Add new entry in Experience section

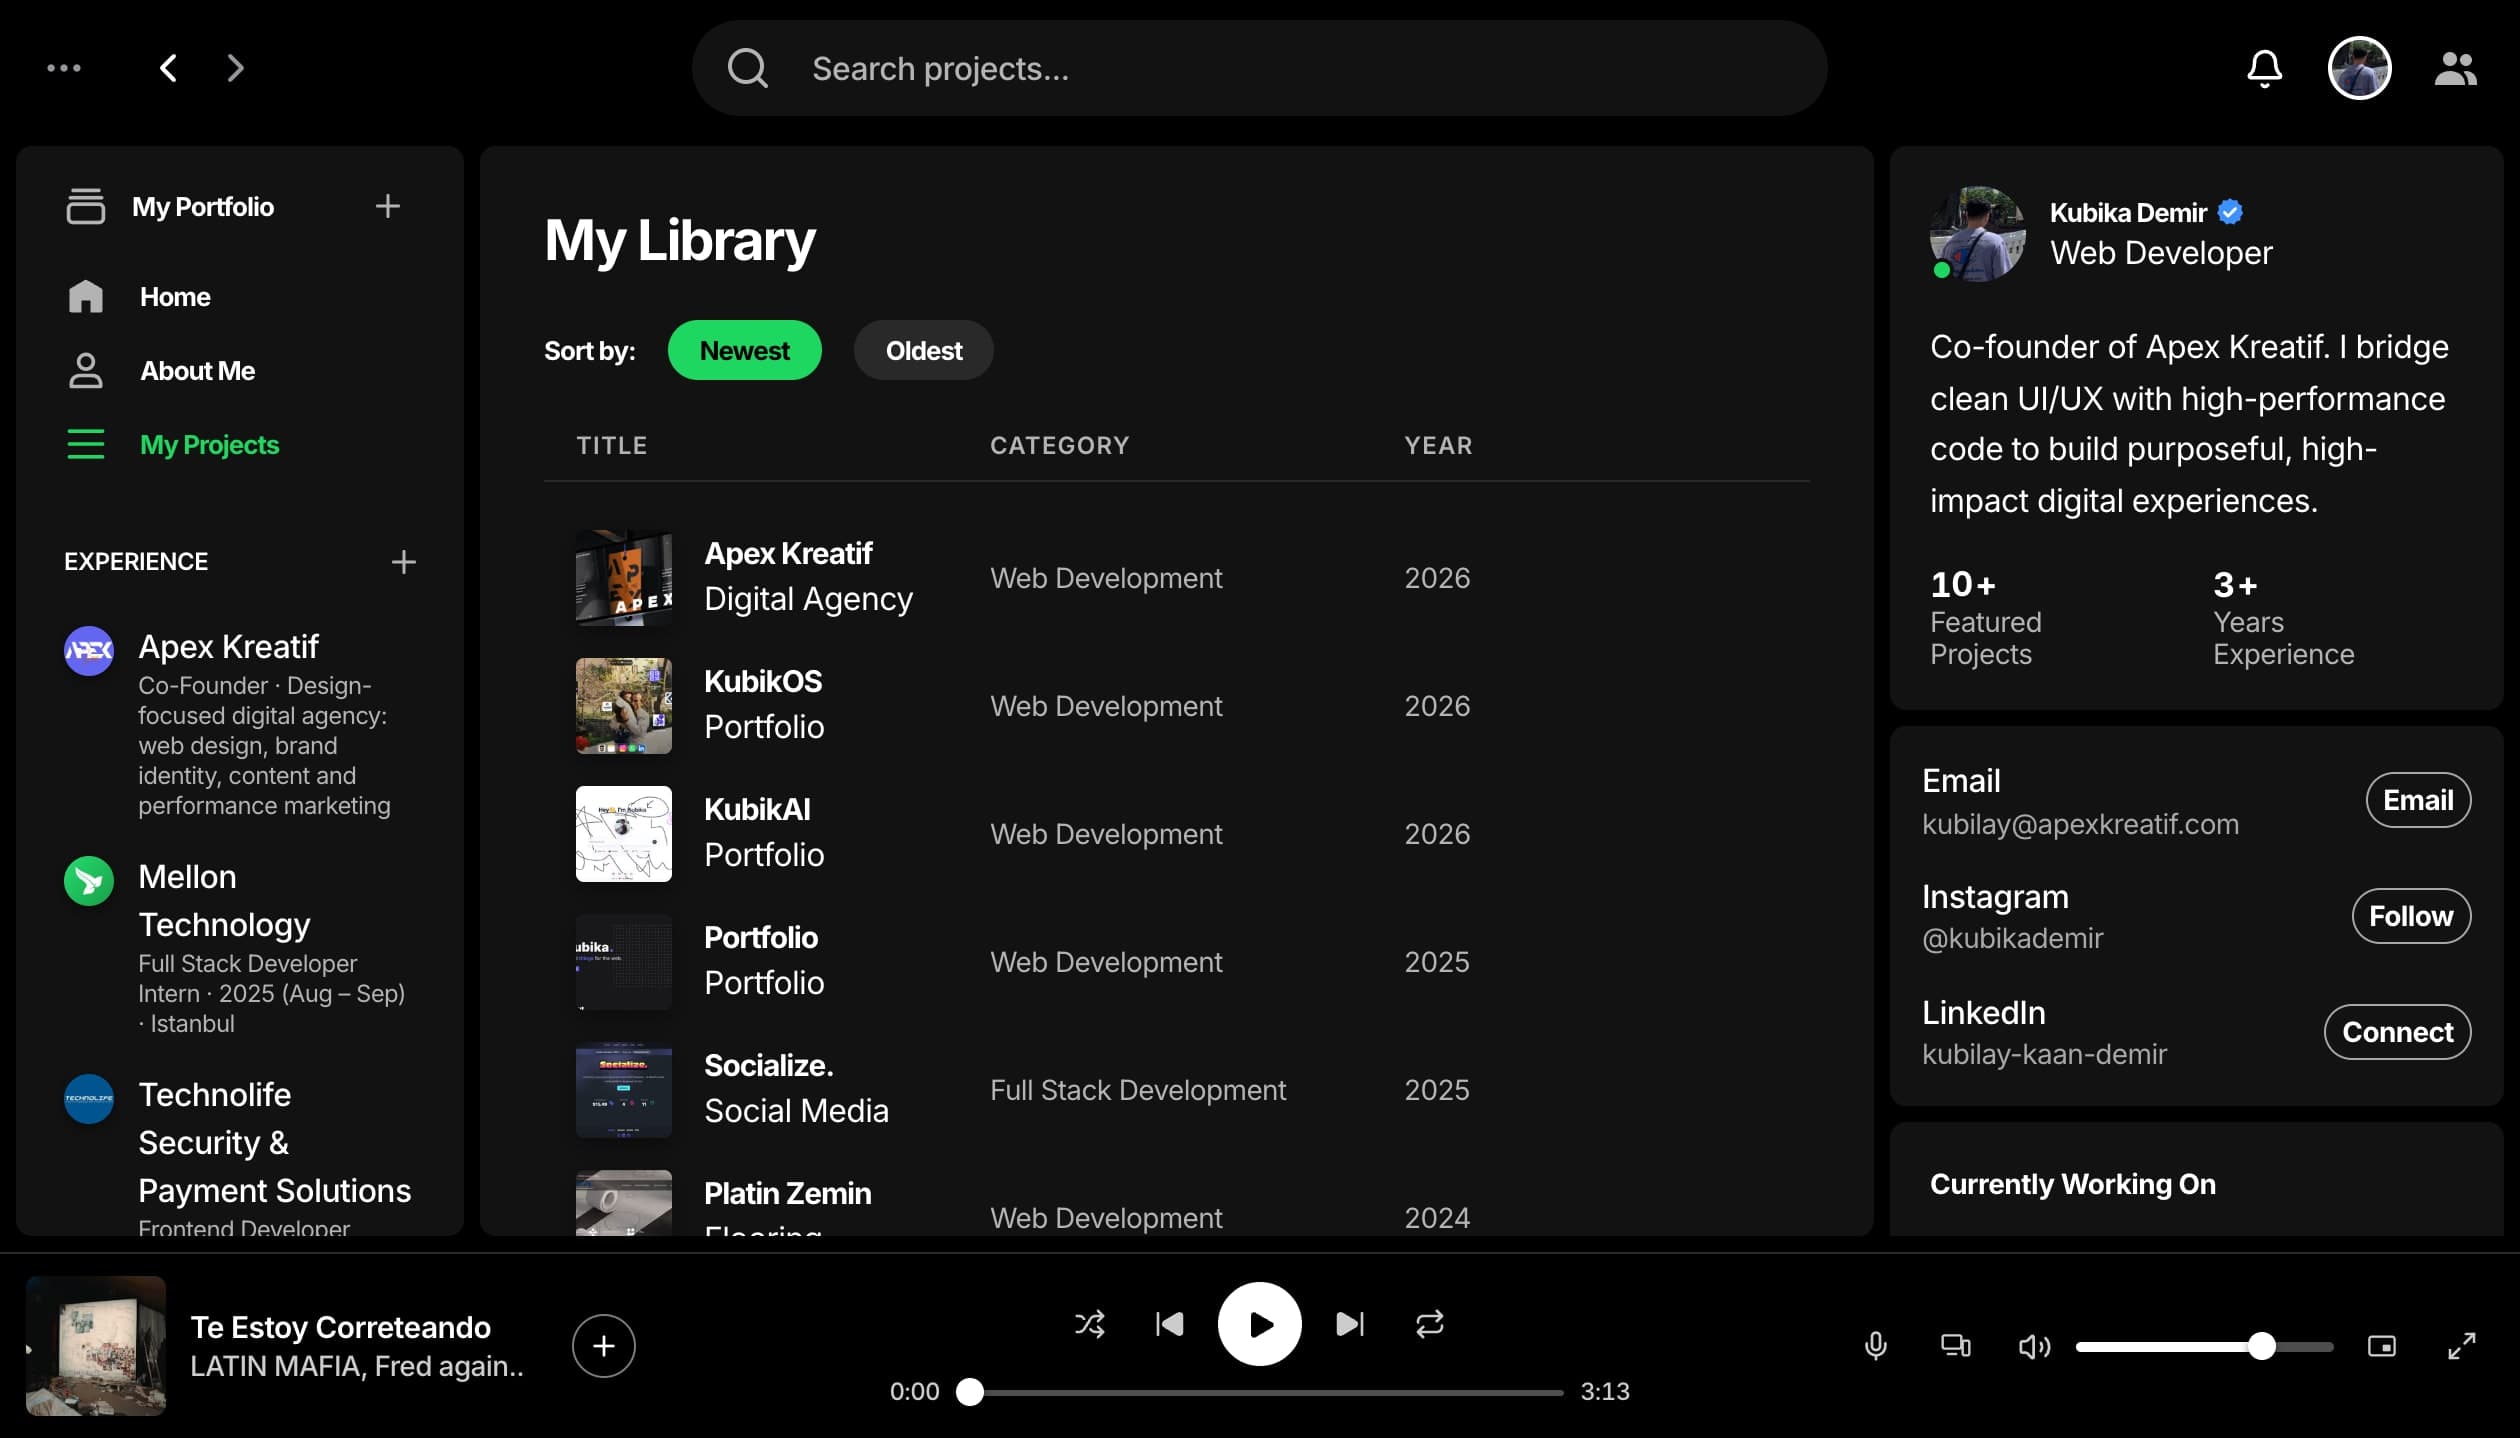tap(403, 561)
